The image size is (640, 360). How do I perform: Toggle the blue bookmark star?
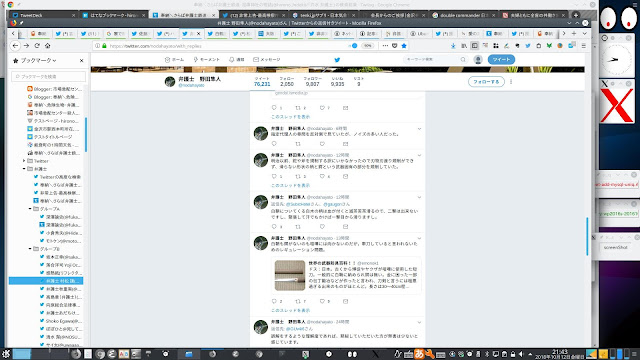tap(404, 46)
